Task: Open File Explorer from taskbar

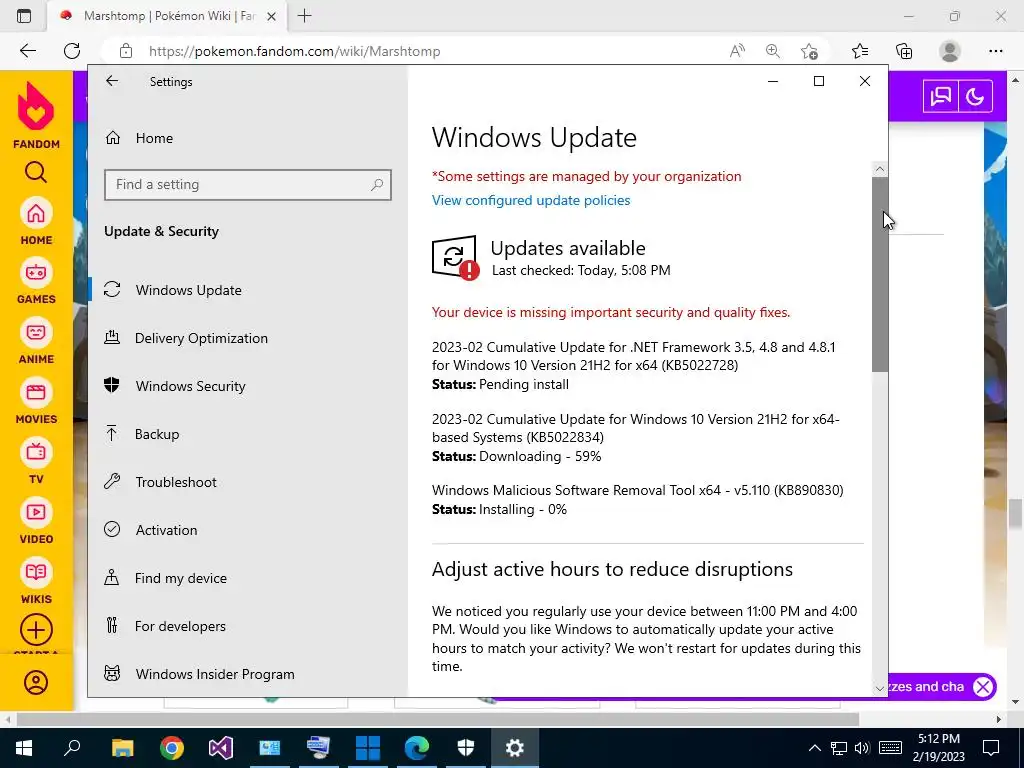Action: tap(122, 748)
